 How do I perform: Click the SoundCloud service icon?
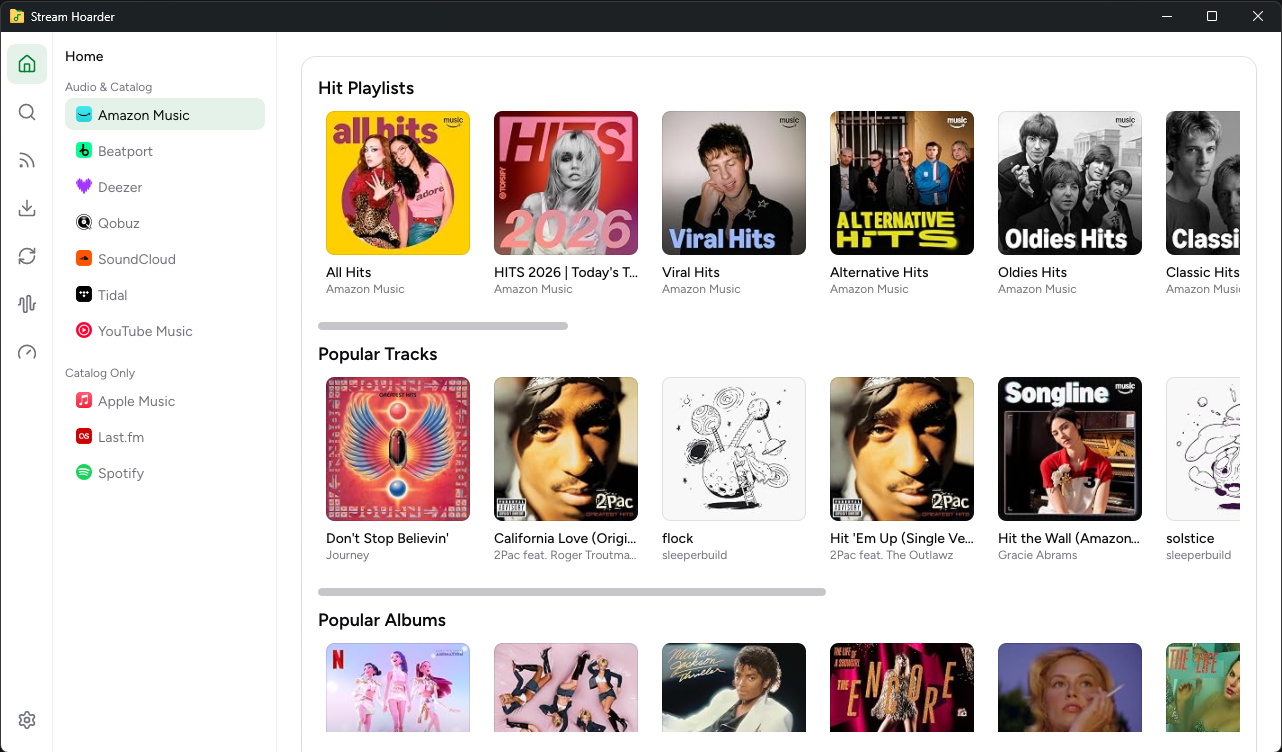[x=84, y=259]
